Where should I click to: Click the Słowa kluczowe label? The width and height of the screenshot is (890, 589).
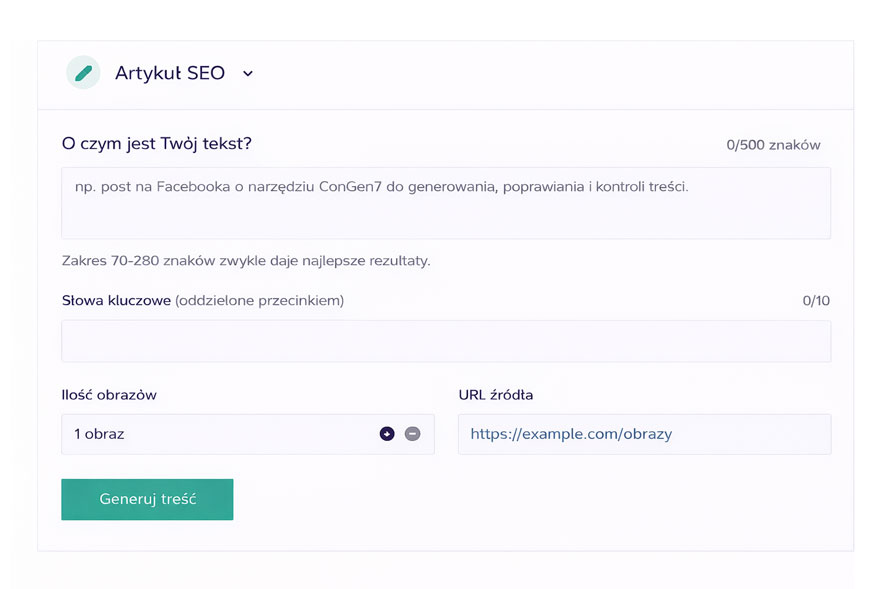tap(116, 301)
